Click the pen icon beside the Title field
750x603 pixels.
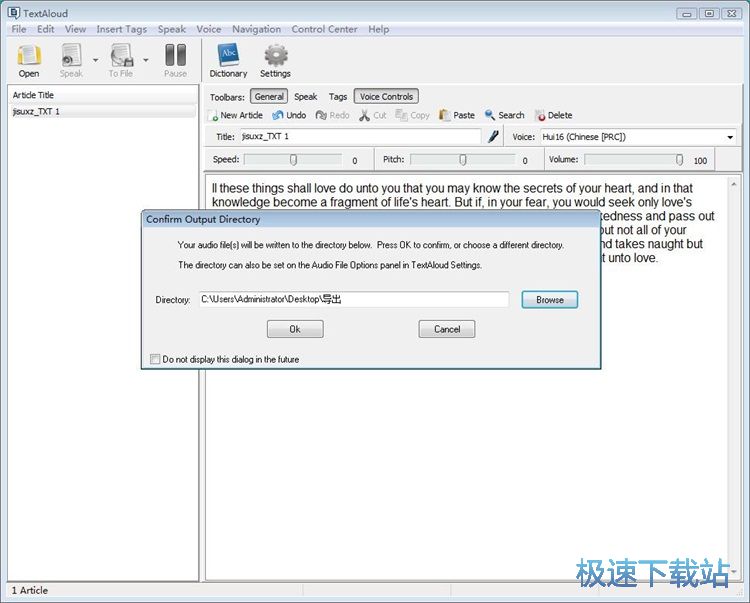[x=493, y=137]
